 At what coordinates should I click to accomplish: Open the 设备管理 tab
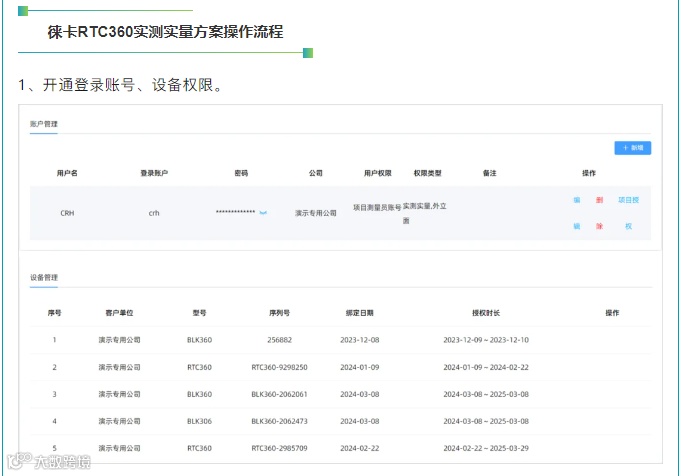coord(43,278)
